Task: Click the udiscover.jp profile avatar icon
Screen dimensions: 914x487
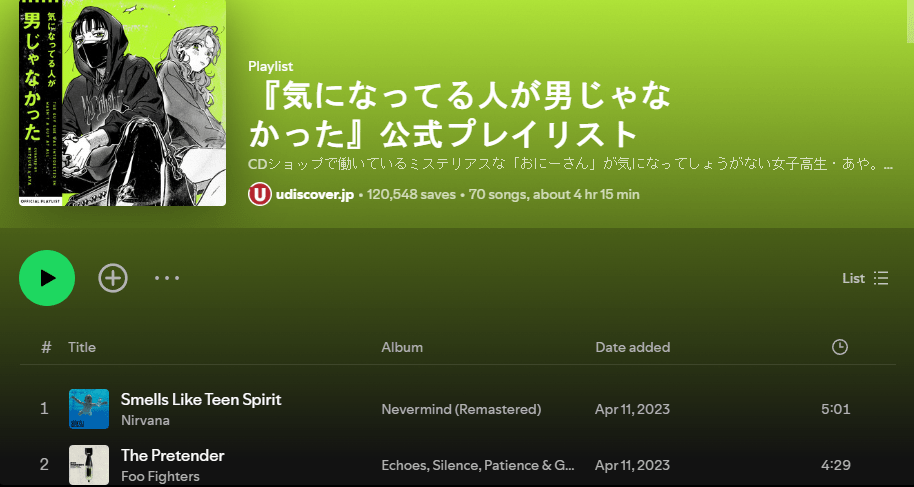Action: pyautogui.click(x=260, y=194)
